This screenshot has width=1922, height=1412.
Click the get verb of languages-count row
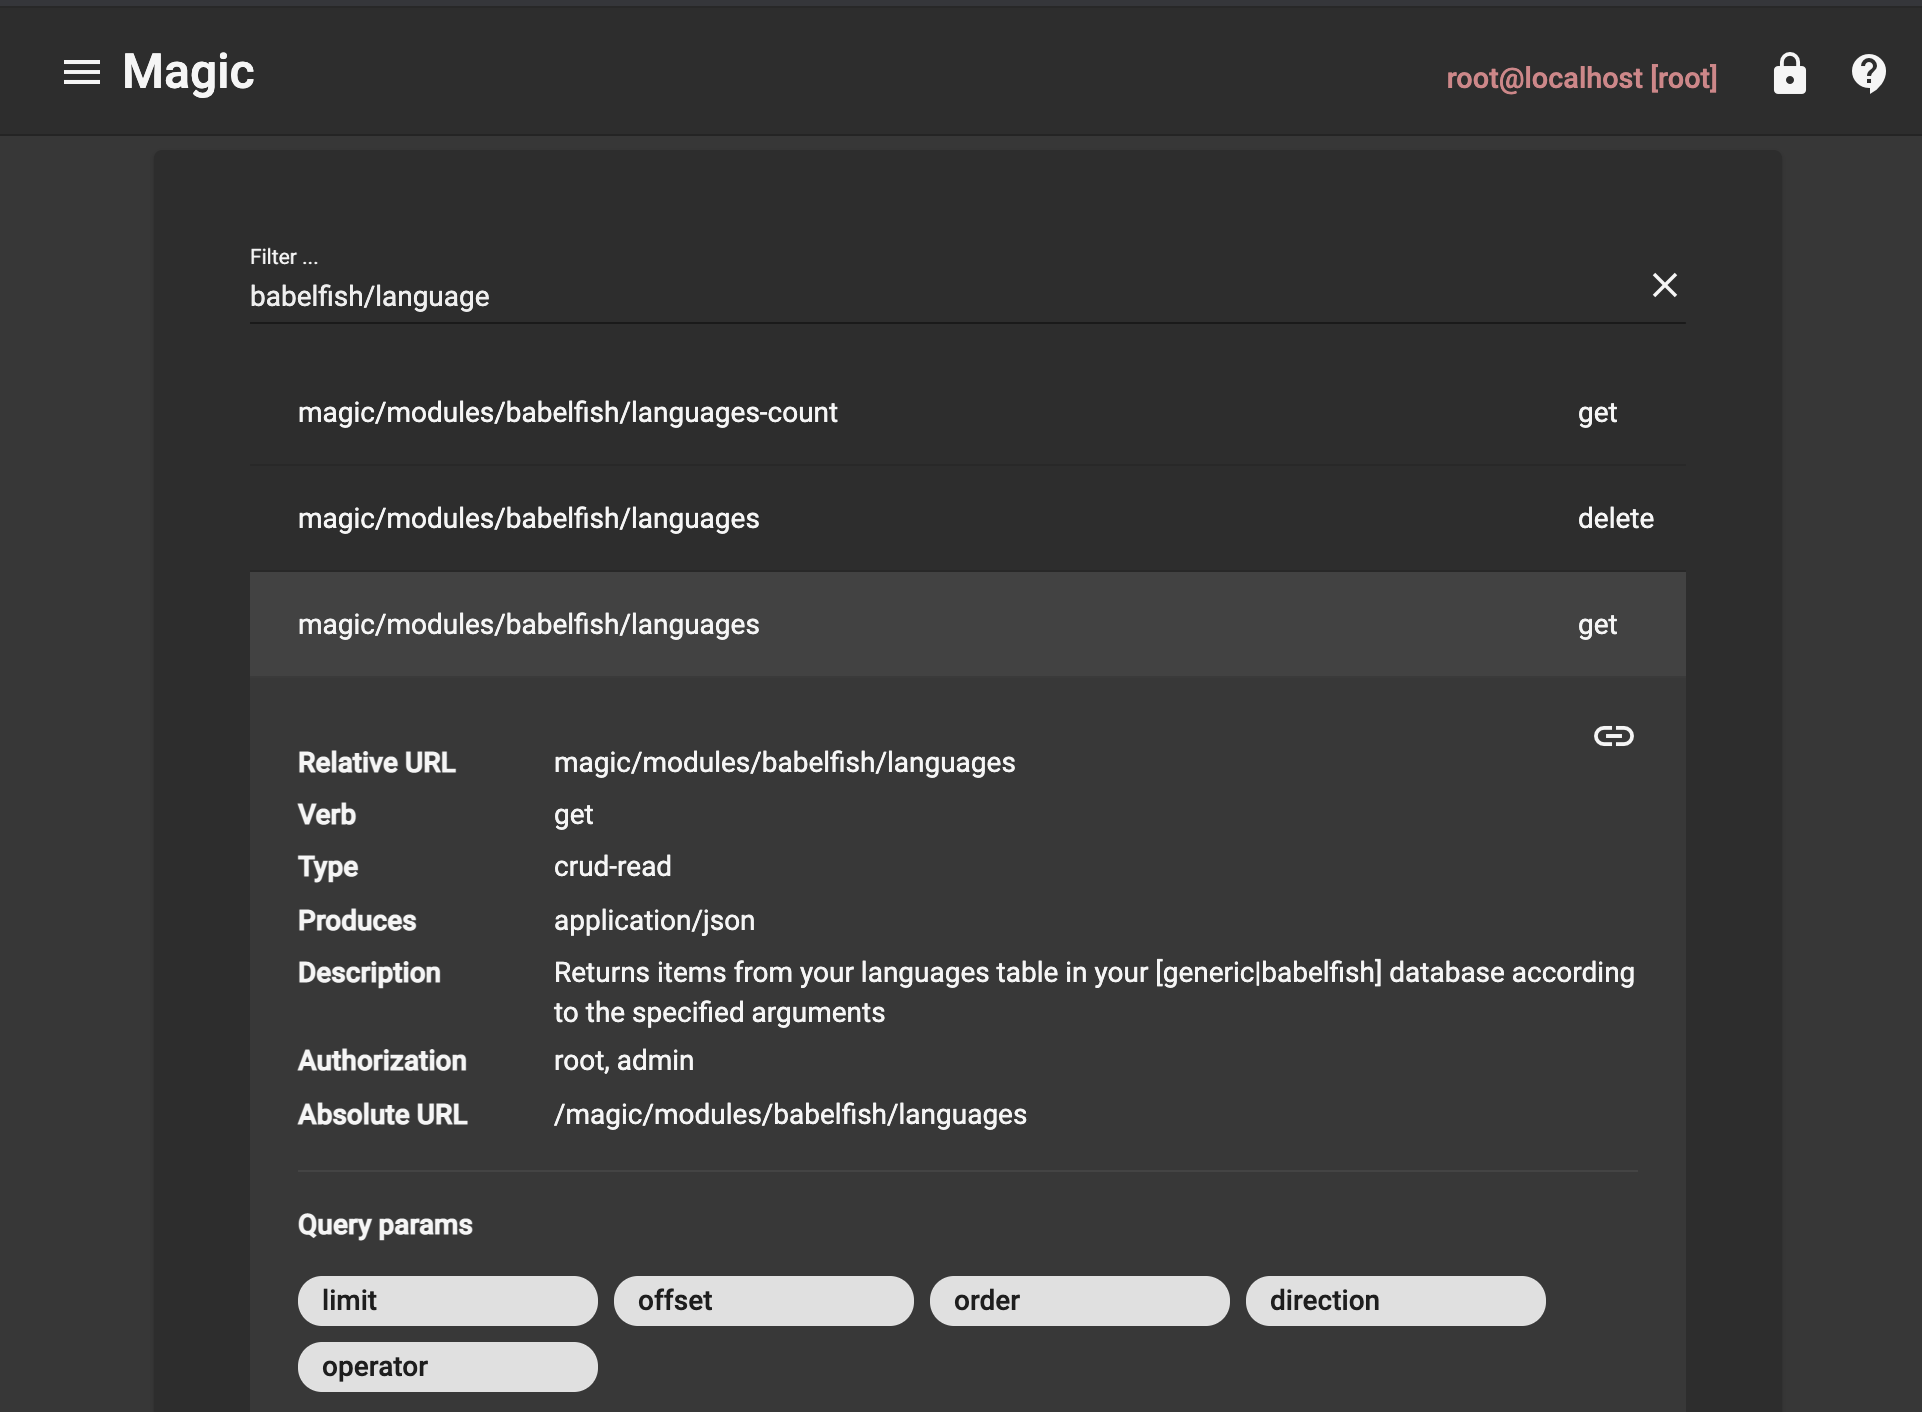coord(1597,413)
